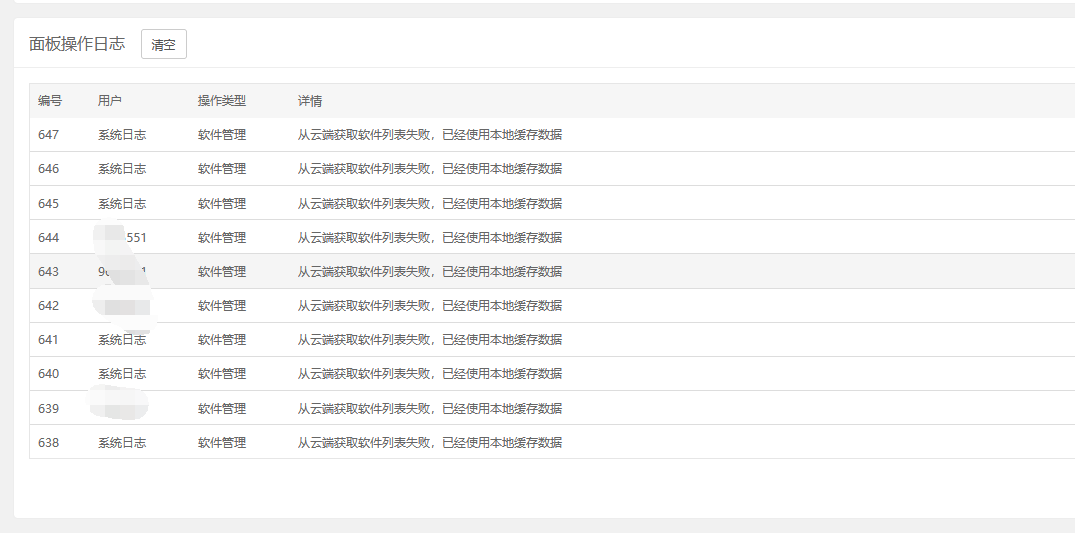Select log entry number 640

coord(49,373)
